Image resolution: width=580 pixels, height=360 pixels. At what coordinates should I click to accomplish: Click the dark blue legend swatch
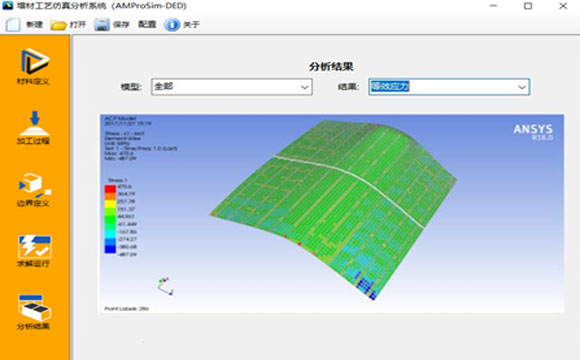(110, 249)
